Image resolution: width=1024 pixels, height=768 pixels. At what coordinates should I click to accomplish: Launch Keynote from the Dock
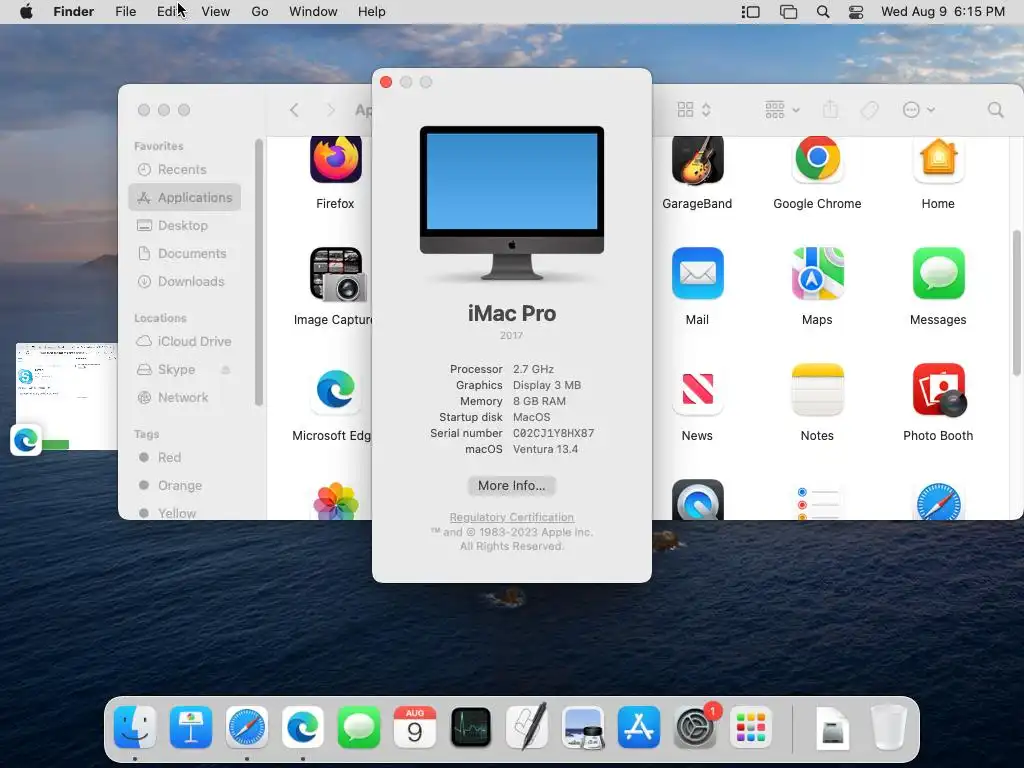pyautogui.click(x=191, y=727)
